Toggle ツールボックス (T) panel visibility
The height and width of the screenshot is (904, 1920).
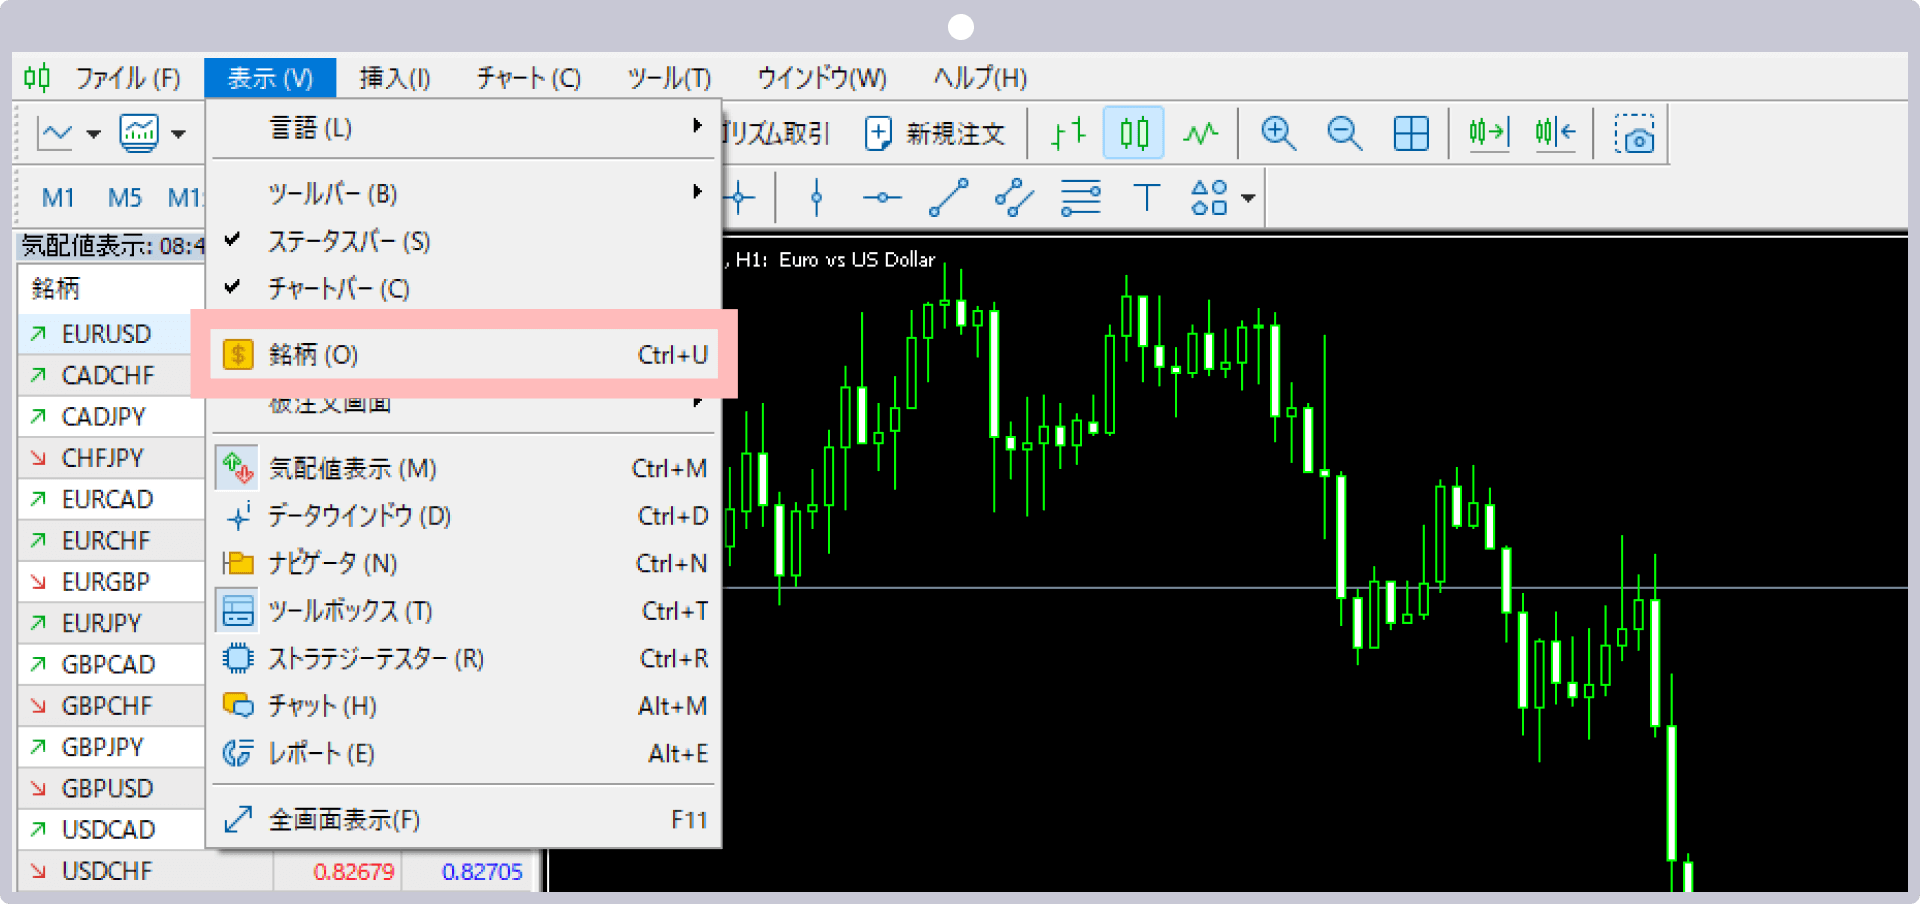(464, 611)
